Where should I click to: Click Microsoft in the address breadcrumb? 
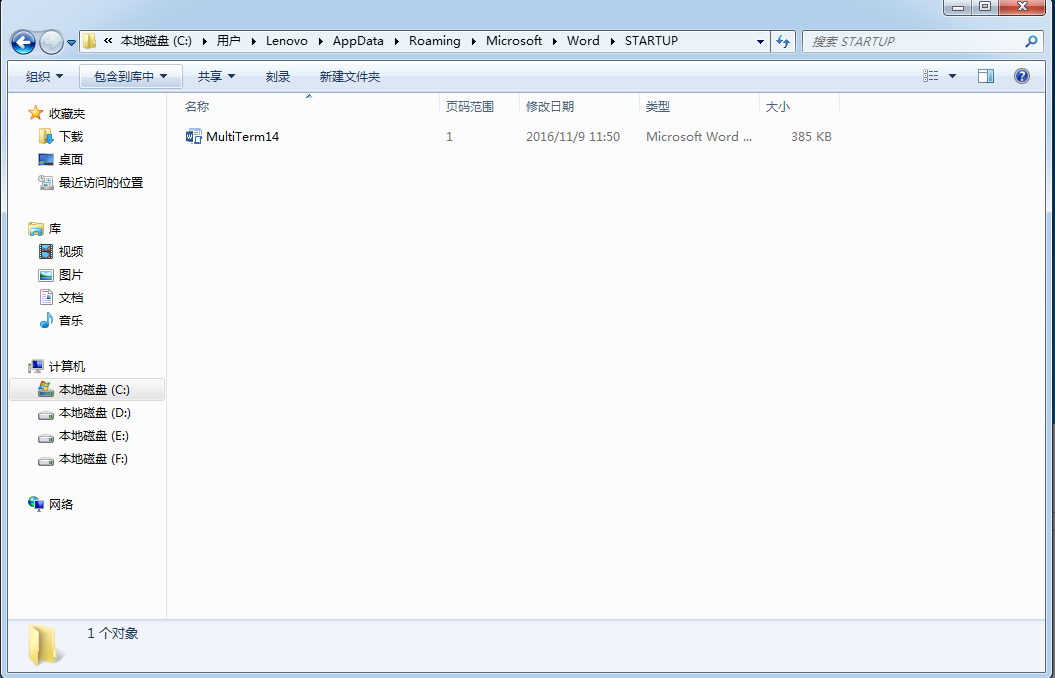click(513, 41)
